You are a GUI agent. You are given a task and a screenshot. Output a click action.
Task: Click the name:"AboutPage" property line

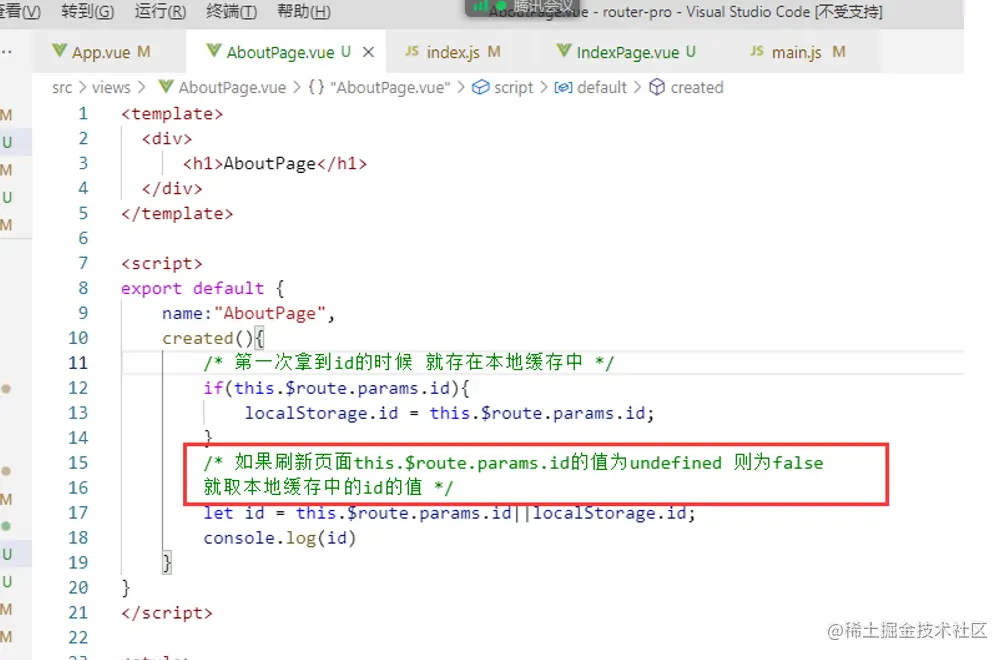coord(249,313)
